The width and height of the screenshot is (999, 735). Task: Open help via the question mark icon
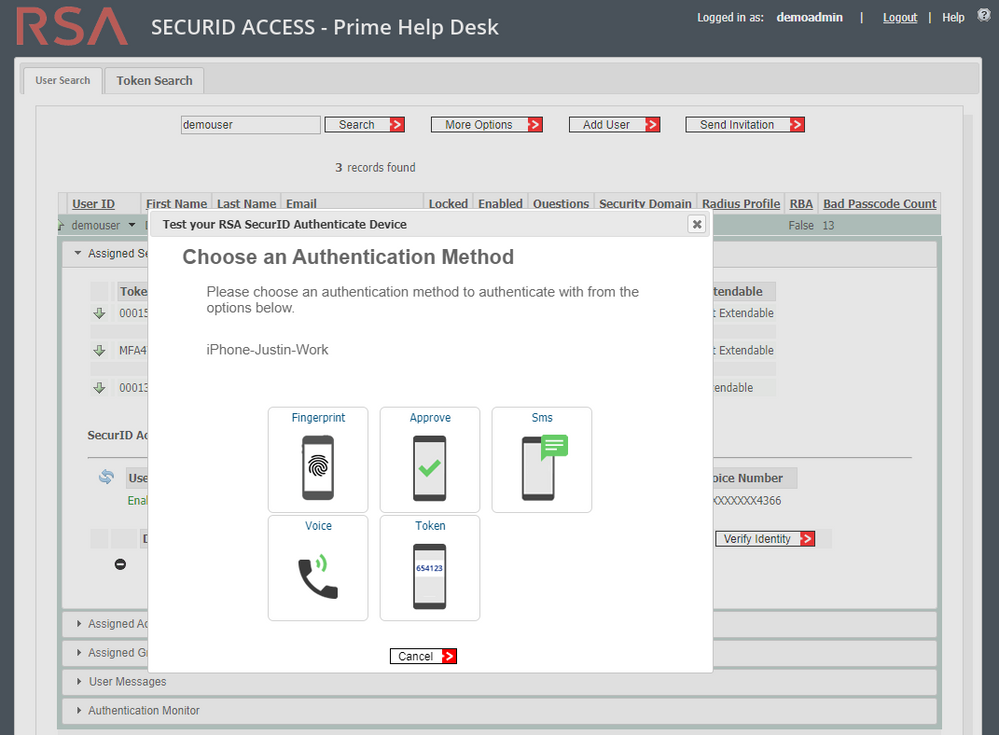(983, 14)
